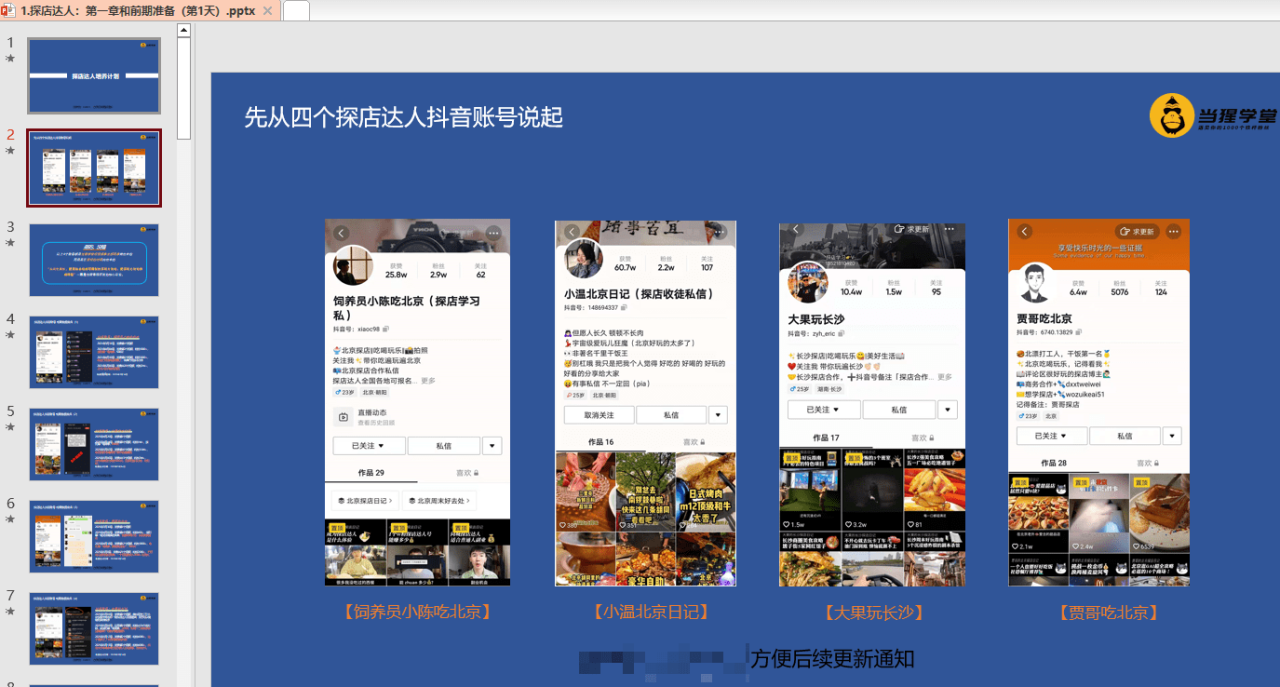This screenshot has width=1280, height=687.
Task: Switch to the 喜欢 tab in 小温北京日记
Action: click(693, 442)
